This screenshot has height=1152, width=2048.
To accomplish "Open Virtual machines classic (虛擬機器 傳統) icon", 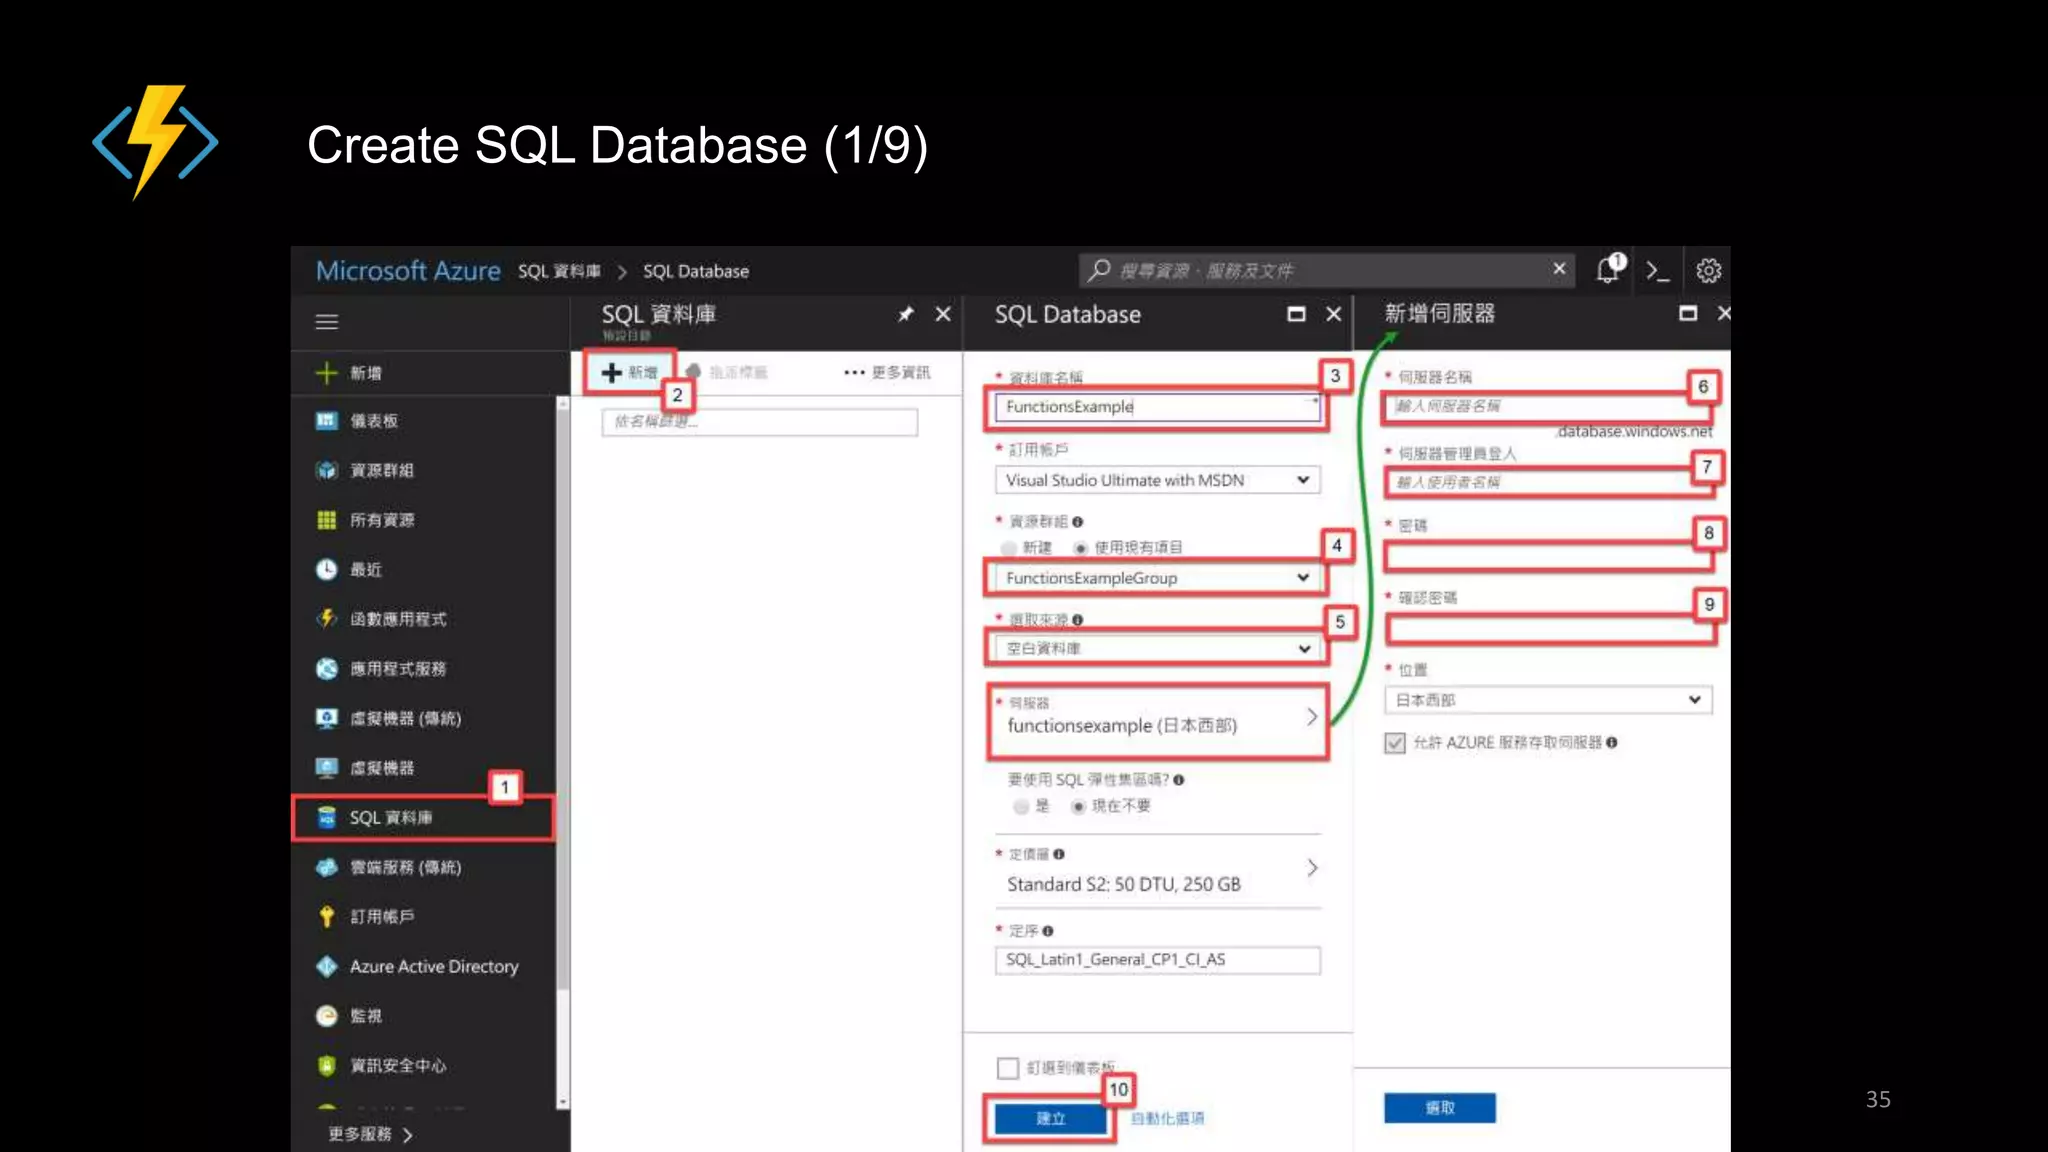I will point(326,718).
